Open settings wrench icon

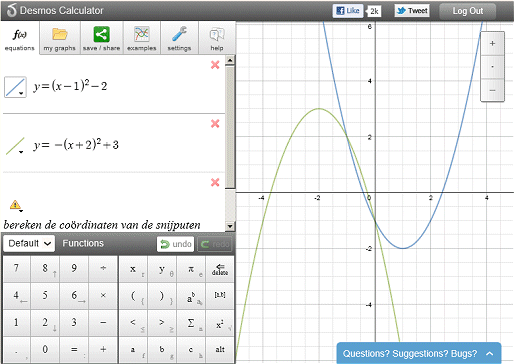(x=179, y=34)
